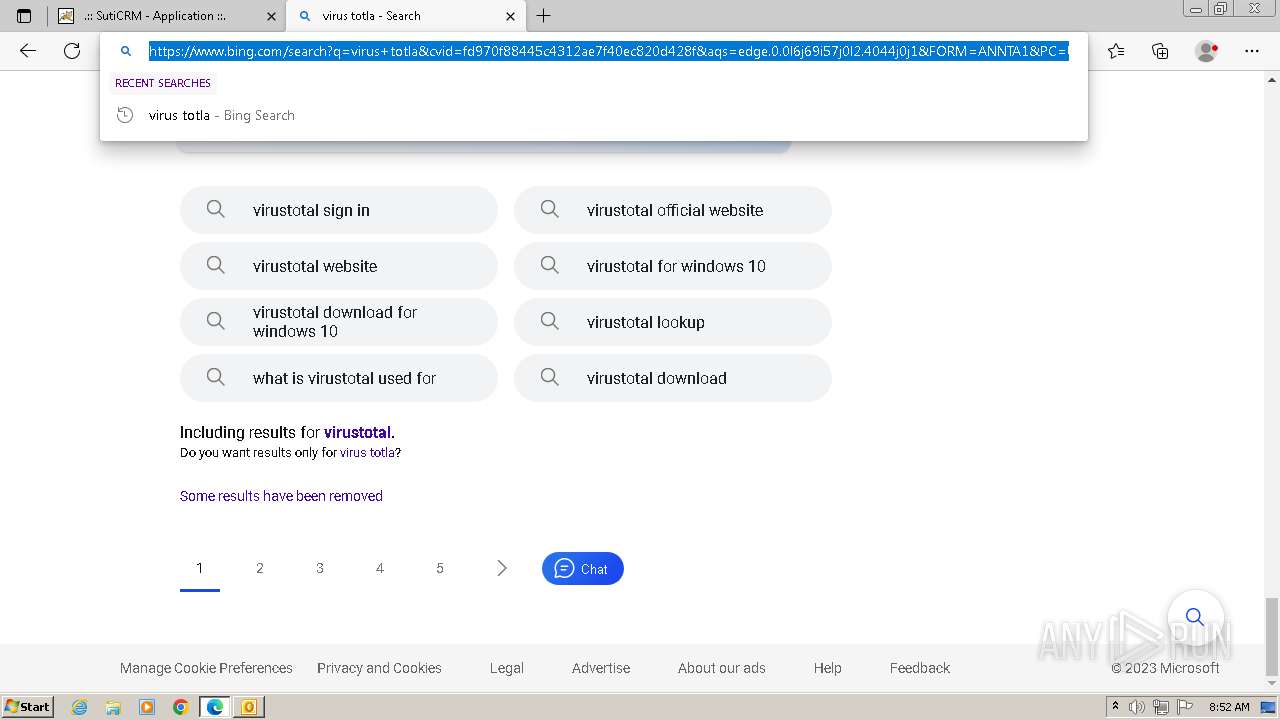Screen dimensions: 1280x720
Task: Open the tab actions menu icon
Action: pos(24,16)
